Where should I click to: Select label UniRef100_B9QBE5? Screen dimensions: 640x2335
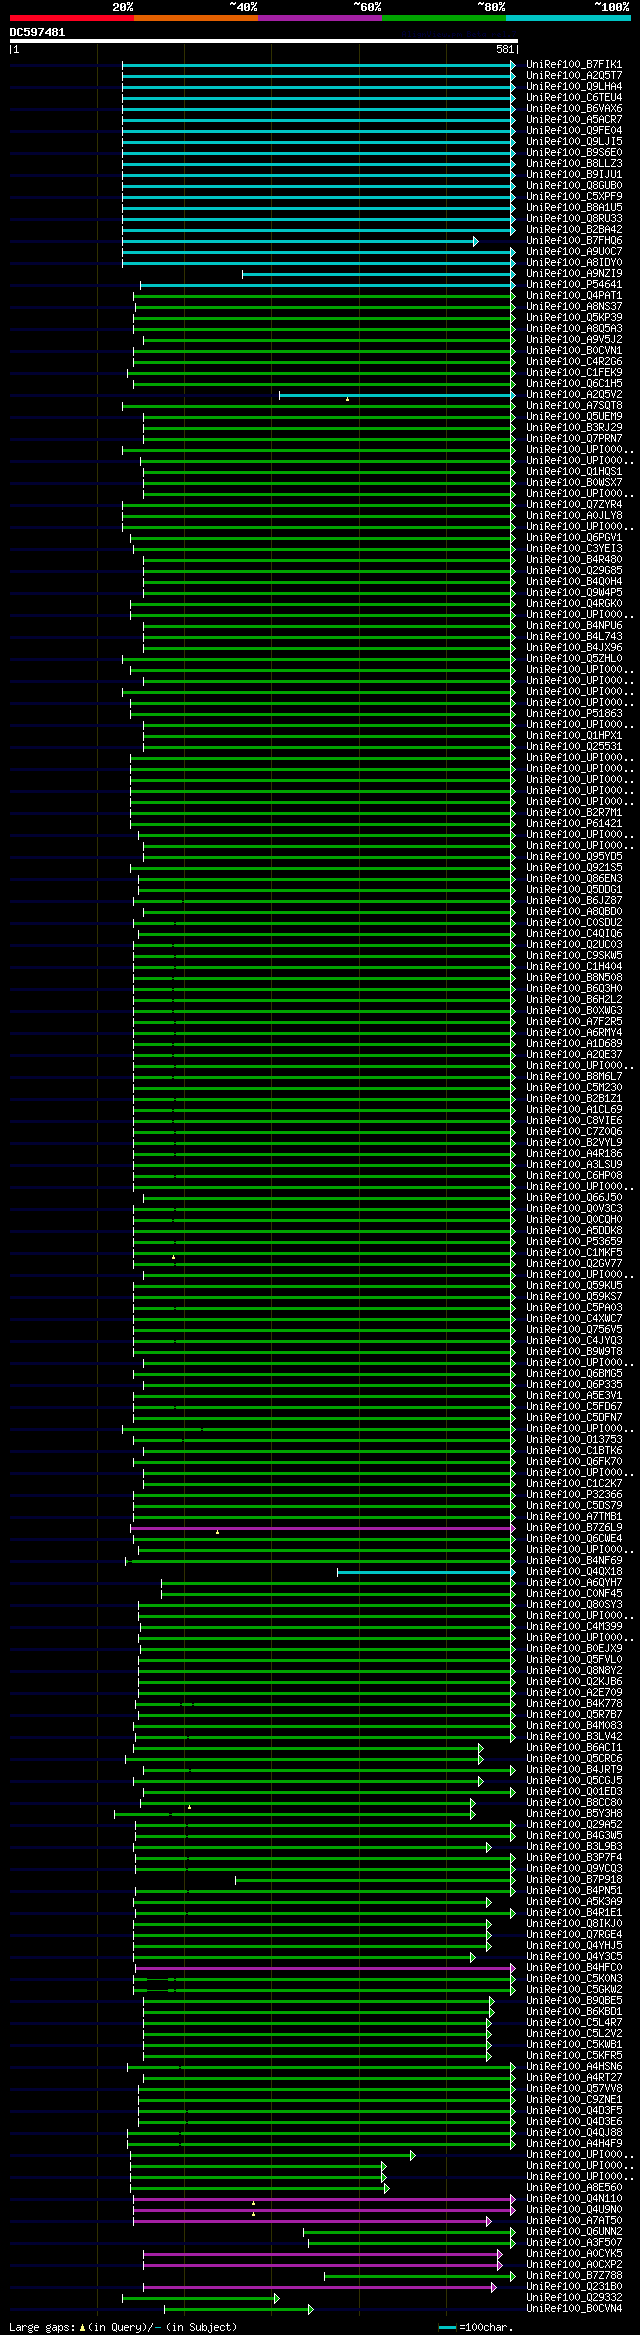click(x=574, y=2001)
